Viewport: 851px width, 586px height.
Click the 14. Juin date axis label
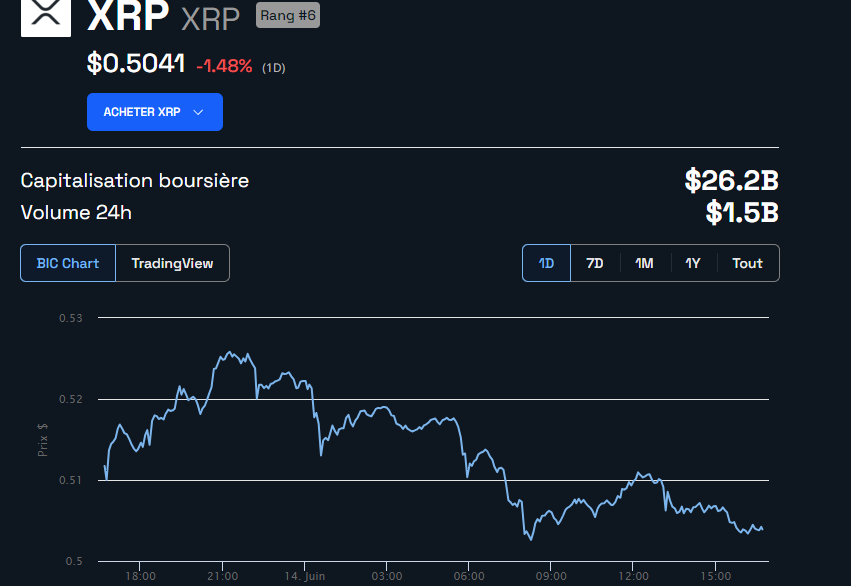coord(306,576)
